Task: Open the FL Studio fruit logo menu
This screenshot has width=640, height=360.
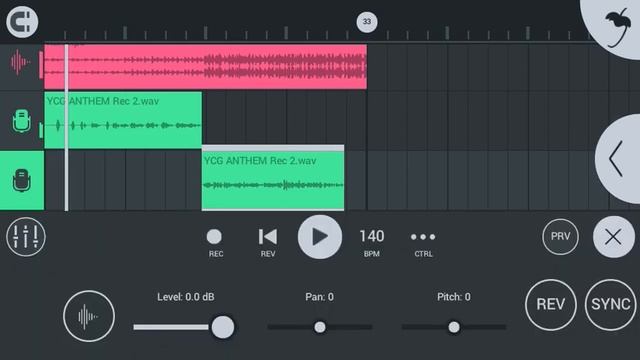Action: [x=618, y=27]
